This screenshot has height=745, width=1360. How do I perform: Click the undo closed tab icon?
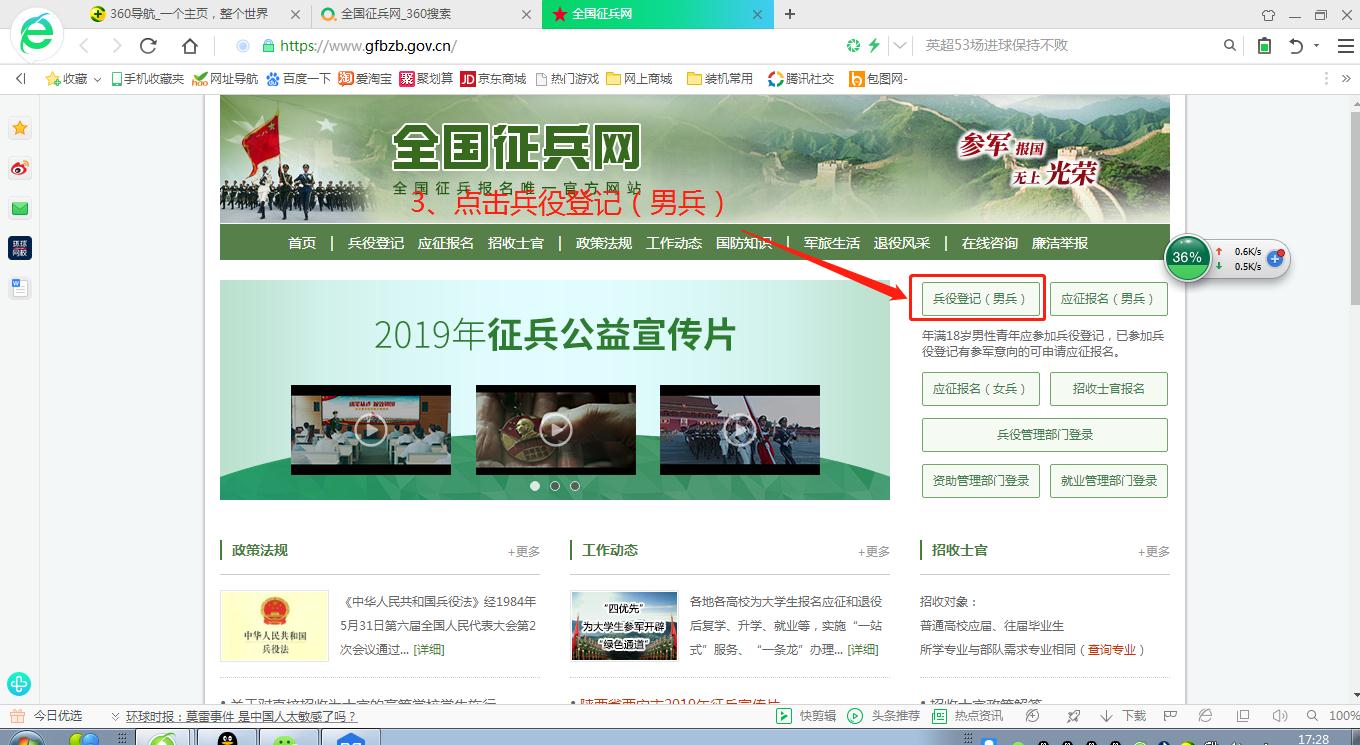click(1296, 46)
